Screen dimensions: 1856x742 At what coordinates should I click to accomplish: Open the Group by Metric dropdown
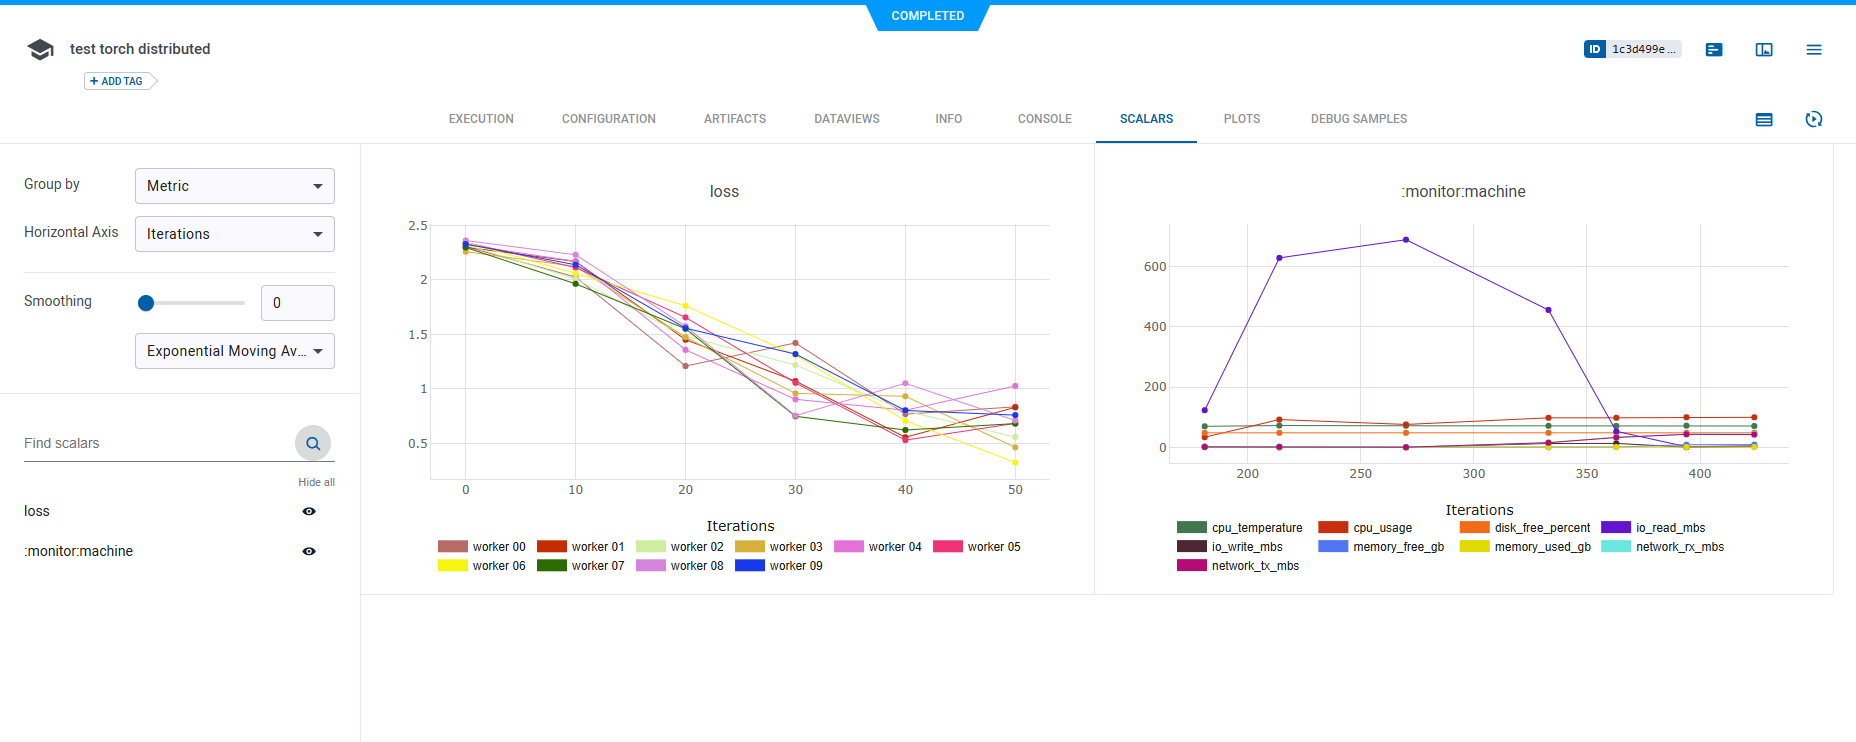point(235,186)
